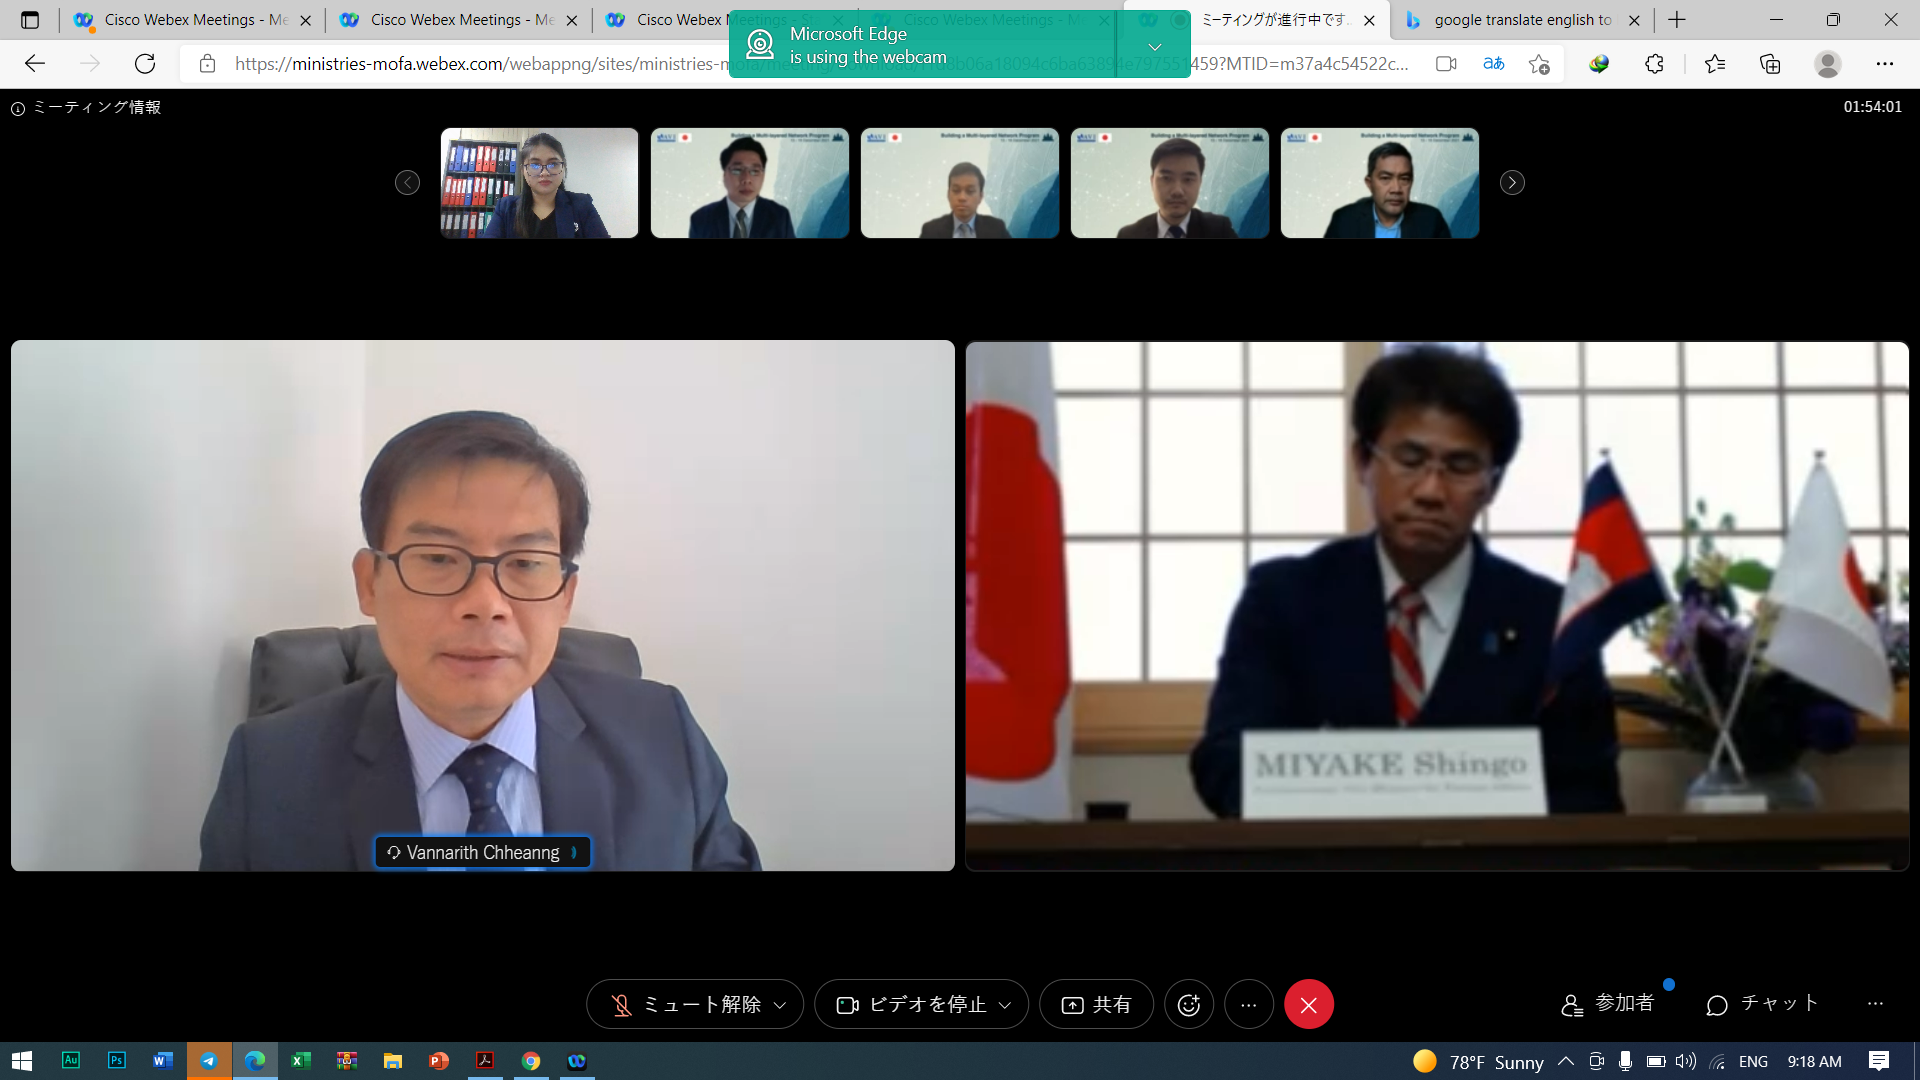
Task: Show next participant thumbnails with right arrow
Action: pos(1512,182)
